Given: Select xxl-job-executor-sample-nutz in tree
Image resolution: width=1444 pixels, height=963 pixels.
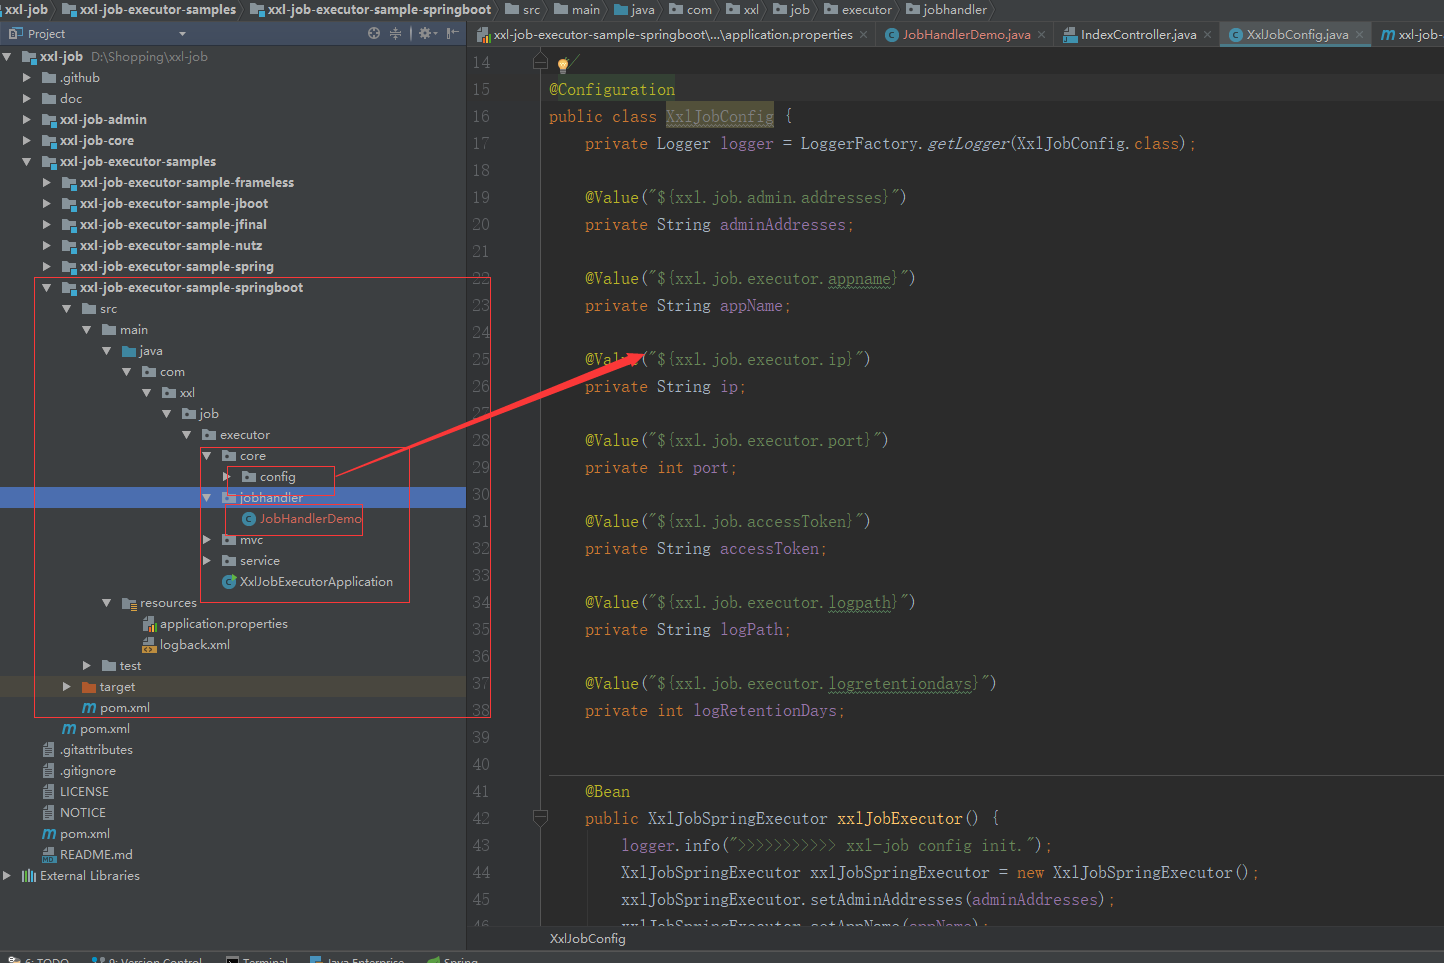Looking at the screenshot, I should point(171,245).
